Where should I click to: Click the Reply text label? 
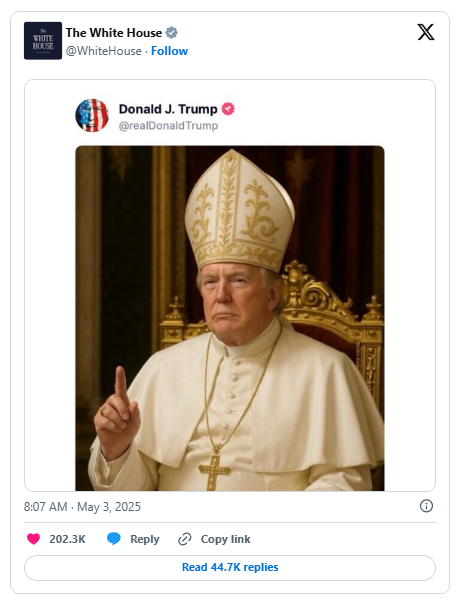pos(144,539)
